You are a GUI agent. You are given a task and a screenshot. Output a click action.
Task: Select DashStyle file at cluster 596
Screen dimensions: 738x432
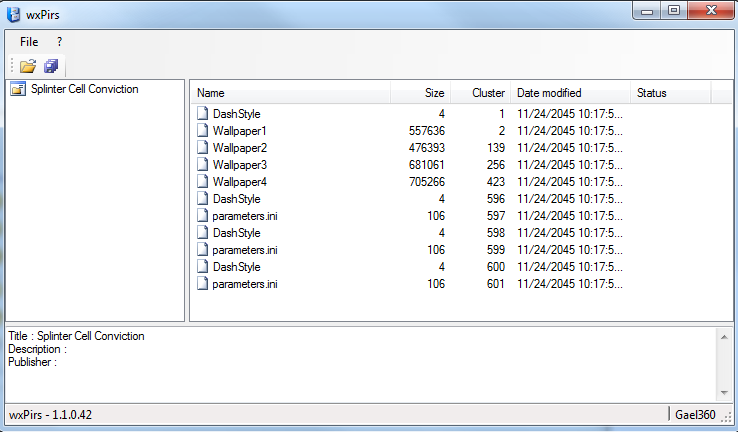(237, 199)
